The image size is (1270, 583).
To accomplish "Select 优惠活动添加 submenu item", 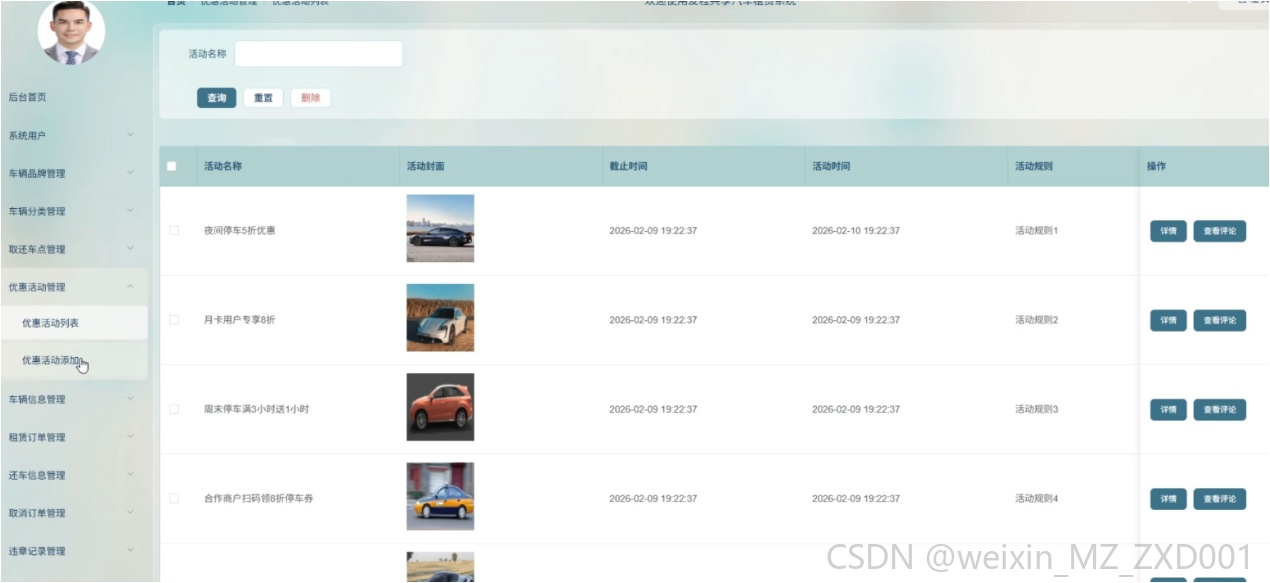I will tap(74, 360).
